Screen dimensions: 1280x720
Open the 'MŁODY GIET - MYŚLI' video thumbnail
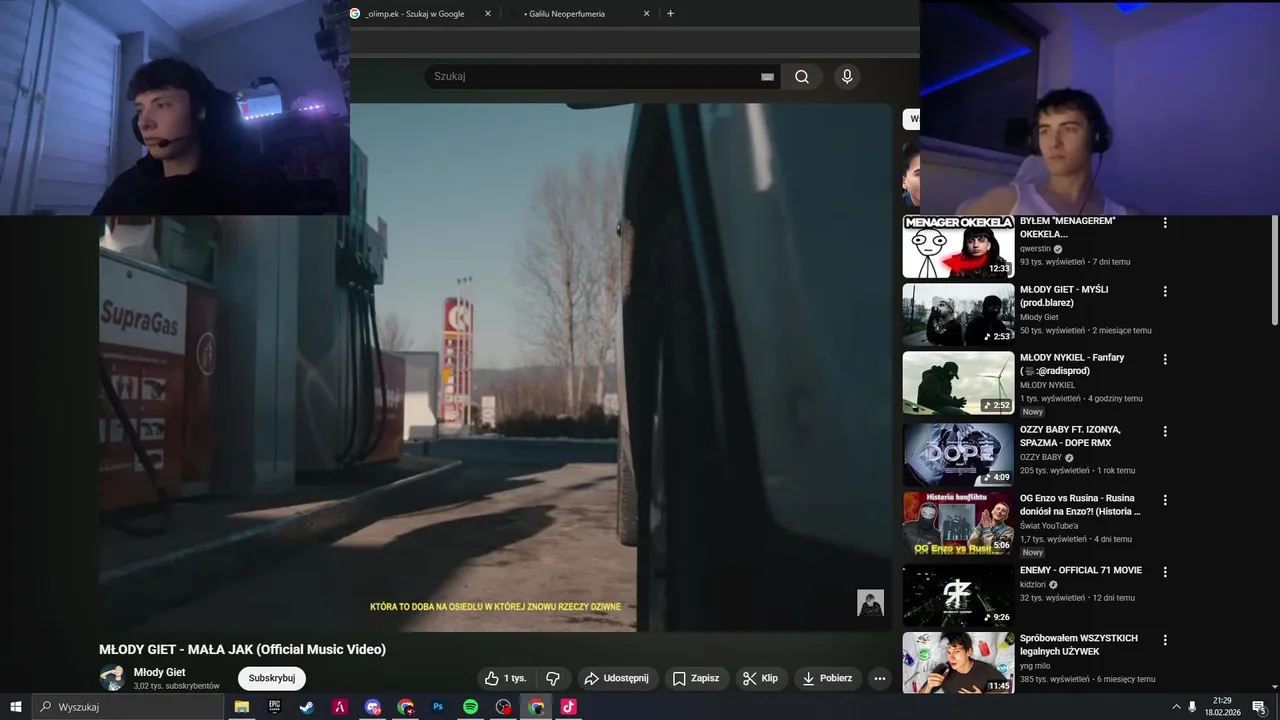point(958,315)
